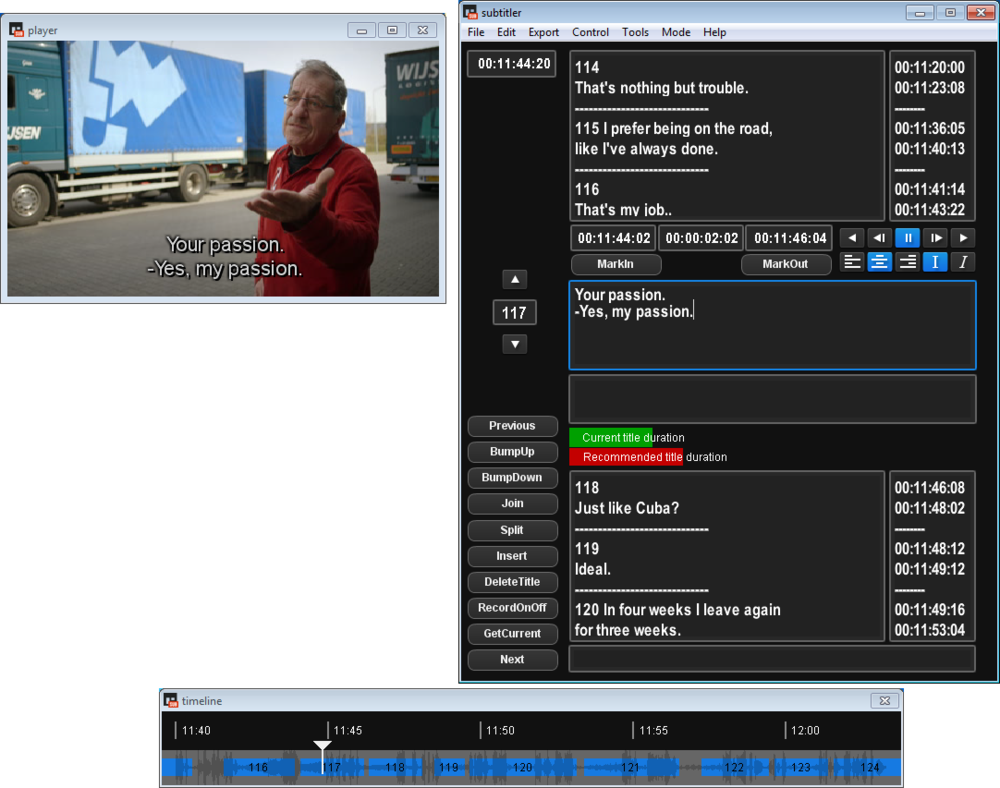Click subtitle block 121 on the timeline
This screenshot has height=788, width=1000.
[630, 768]
